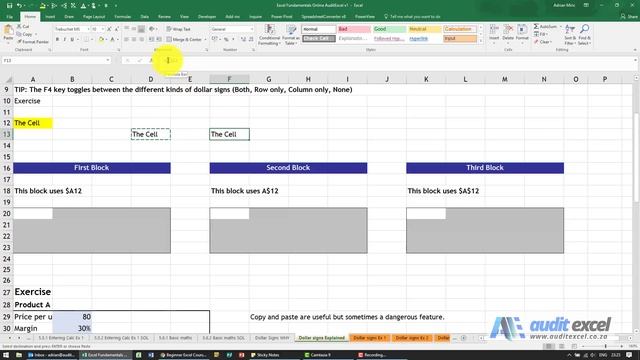Increase the font size
Screen dimensions: 640x360
click(109, 29)
